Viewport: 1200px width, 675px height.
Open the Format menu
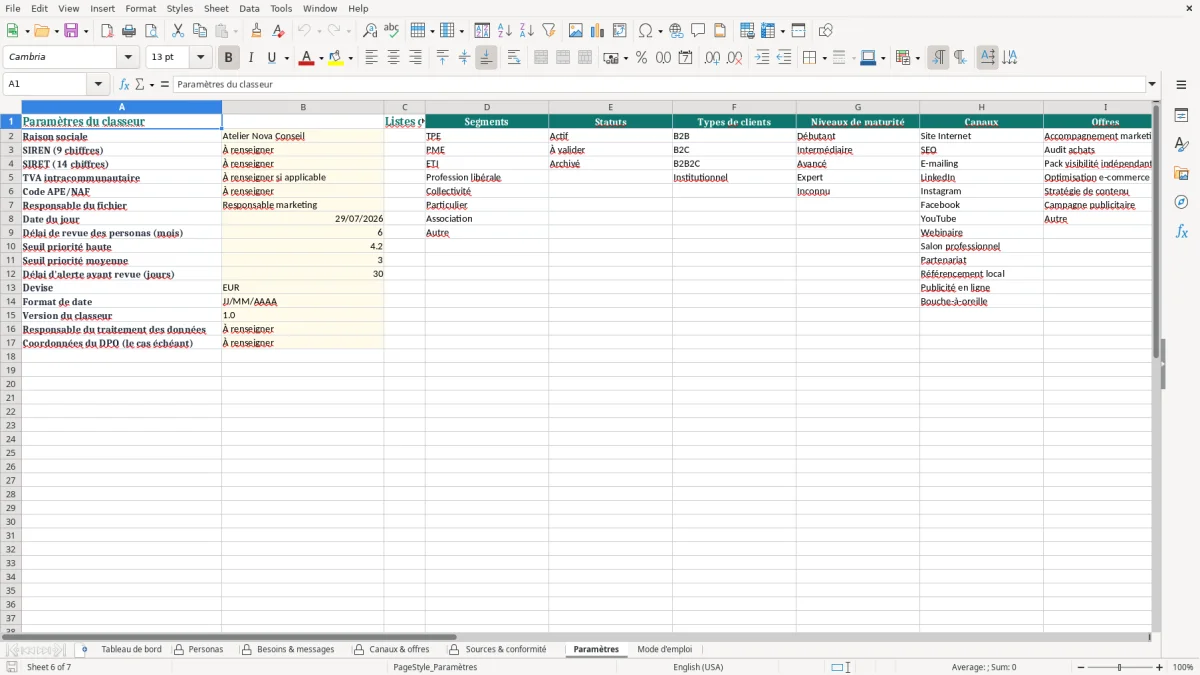click(140, 8)
